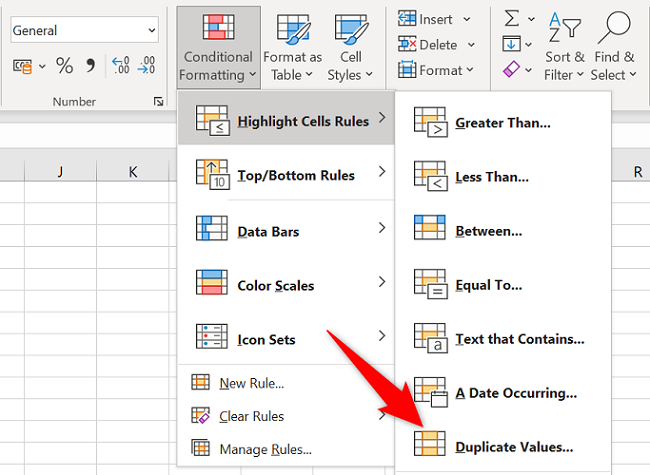Choose the Duplicate Values rule
This screenshot has height=475, width=650.
click(x=503, y=447)
